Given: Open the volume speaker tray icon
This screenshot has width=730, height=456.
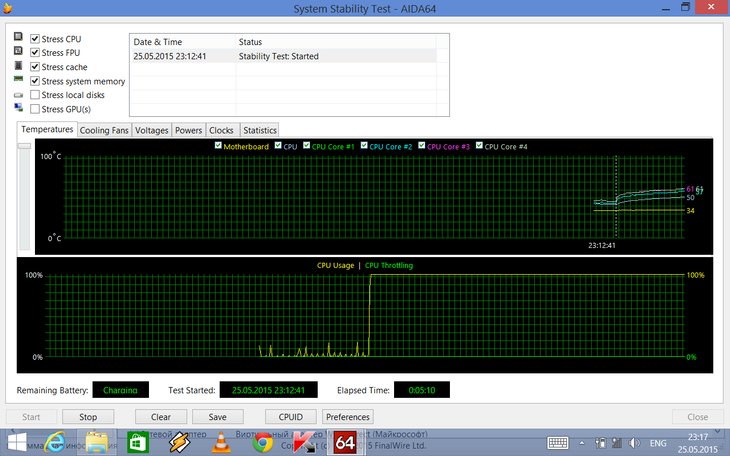Looking at the screenshot, I should click(x=634, y=443).
